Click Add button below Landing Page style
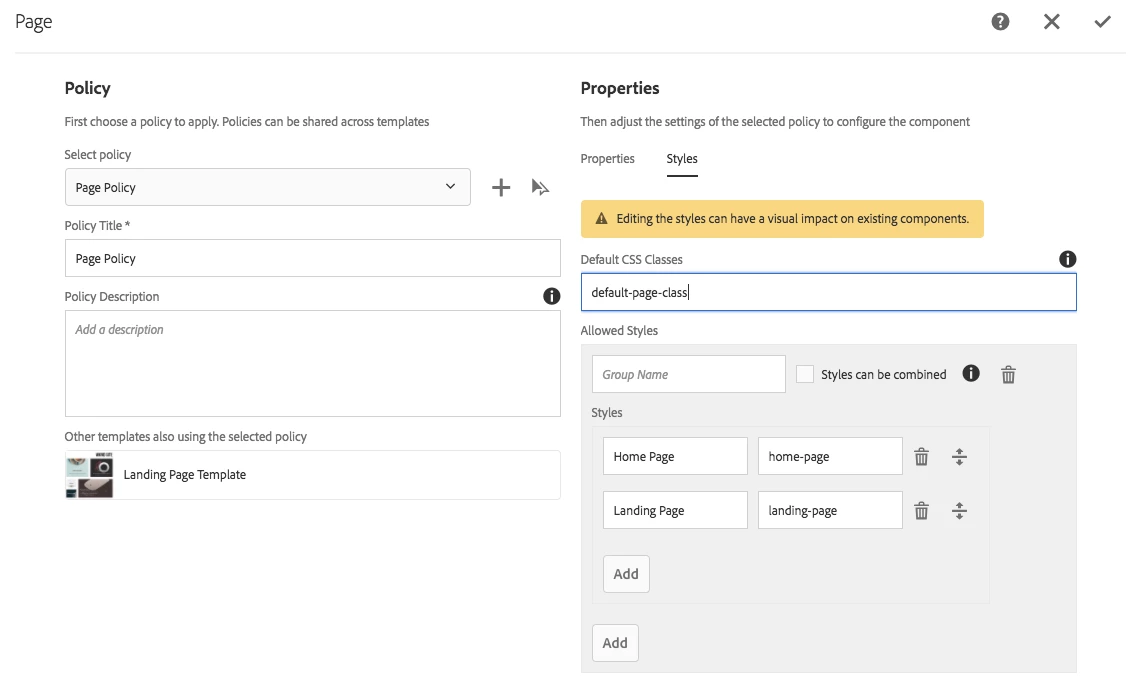 pos(626,574)
